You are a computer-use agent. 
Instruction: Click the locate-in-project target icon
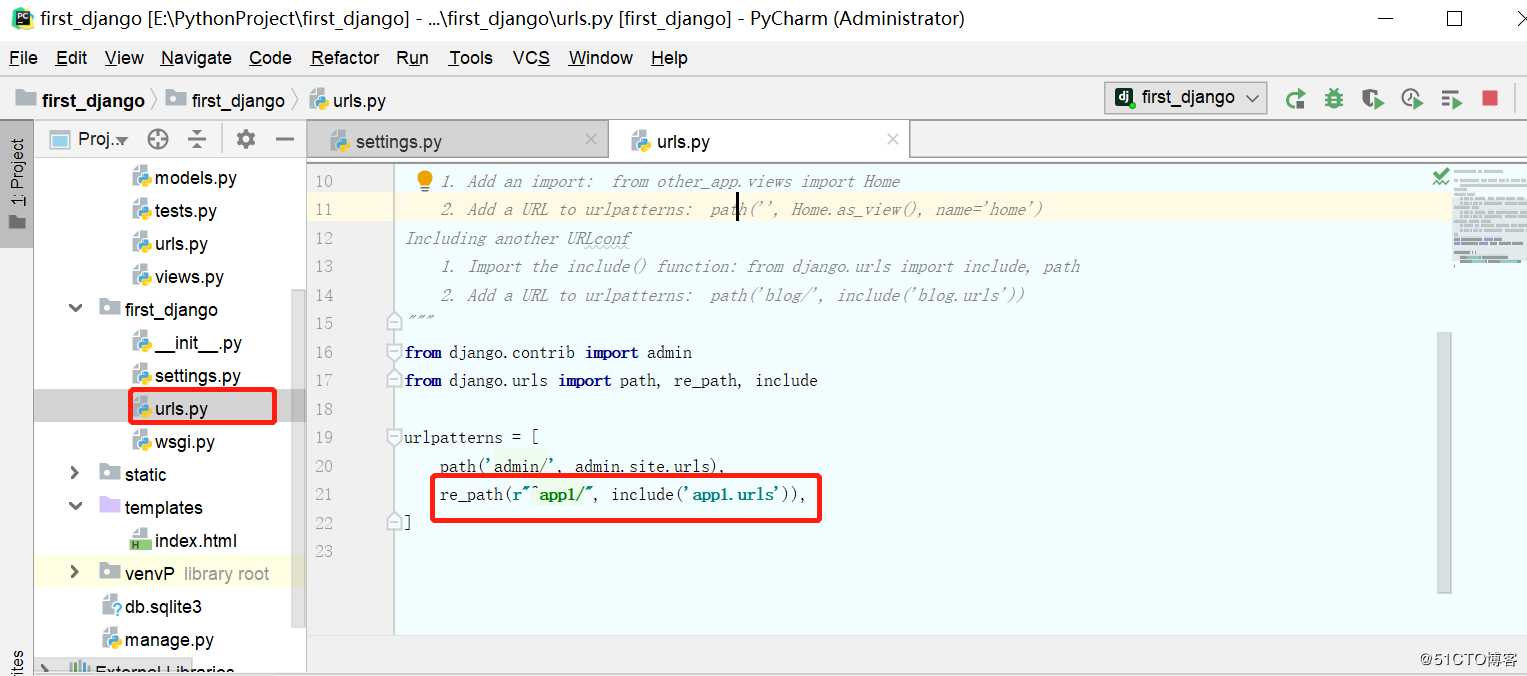[x=157, y=139]
